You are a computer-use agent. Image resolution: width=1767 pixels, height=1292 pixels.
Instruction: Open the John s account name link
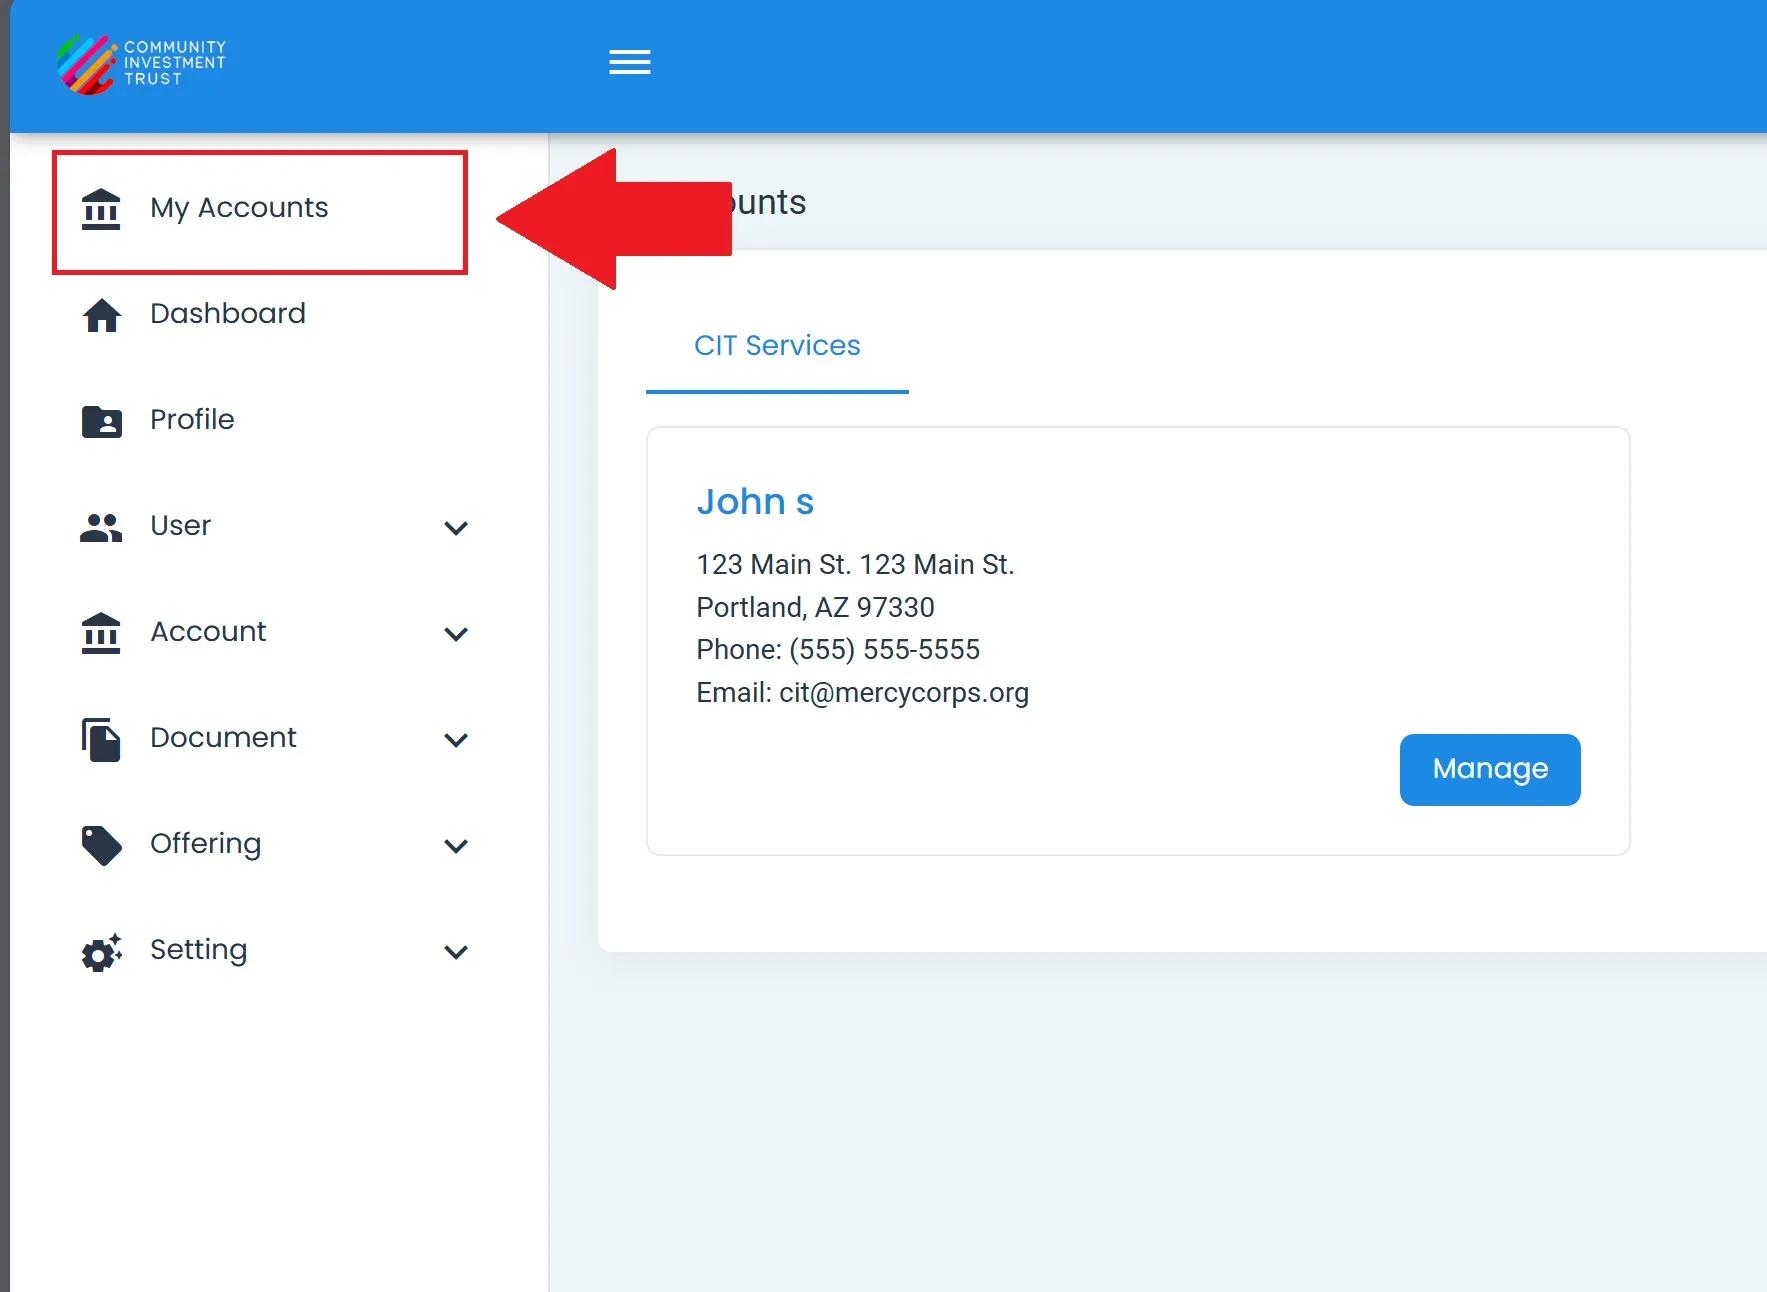(x=755, y=502)
